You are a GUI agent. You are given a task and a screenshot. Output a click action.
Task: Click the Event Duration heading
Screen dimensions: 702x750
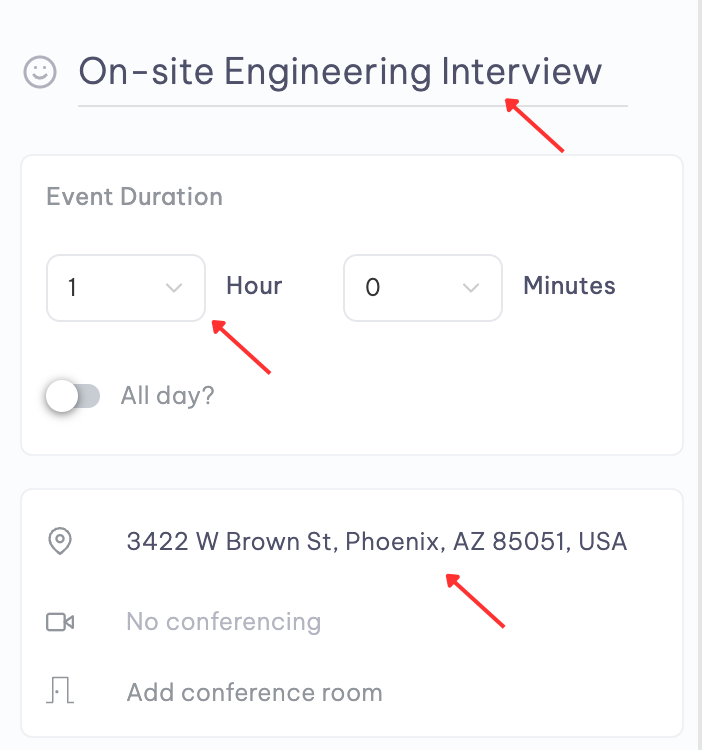134,197
